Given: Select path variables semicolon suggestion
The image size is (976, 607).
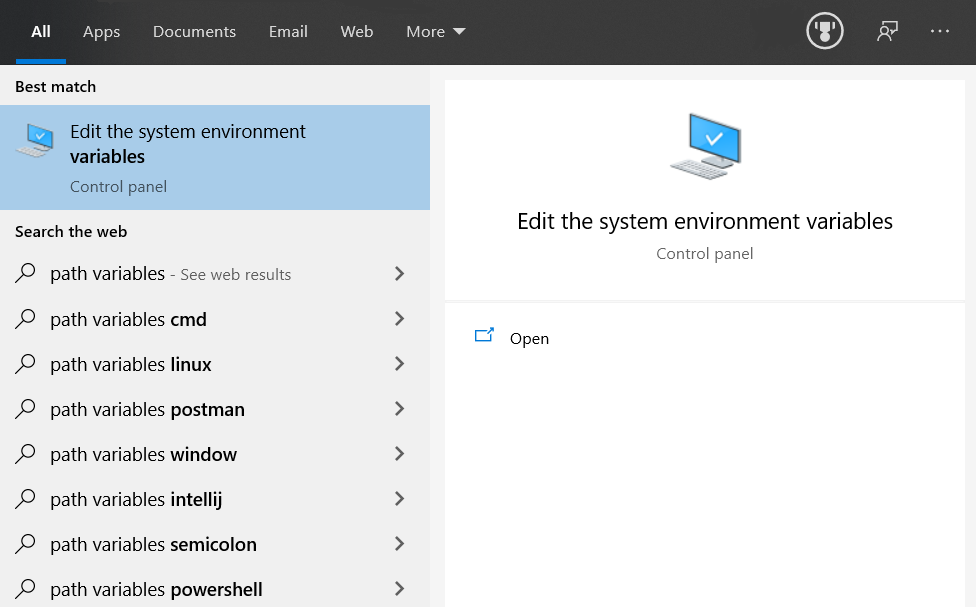Looking at the screenshot, I should tap(153, 545).
